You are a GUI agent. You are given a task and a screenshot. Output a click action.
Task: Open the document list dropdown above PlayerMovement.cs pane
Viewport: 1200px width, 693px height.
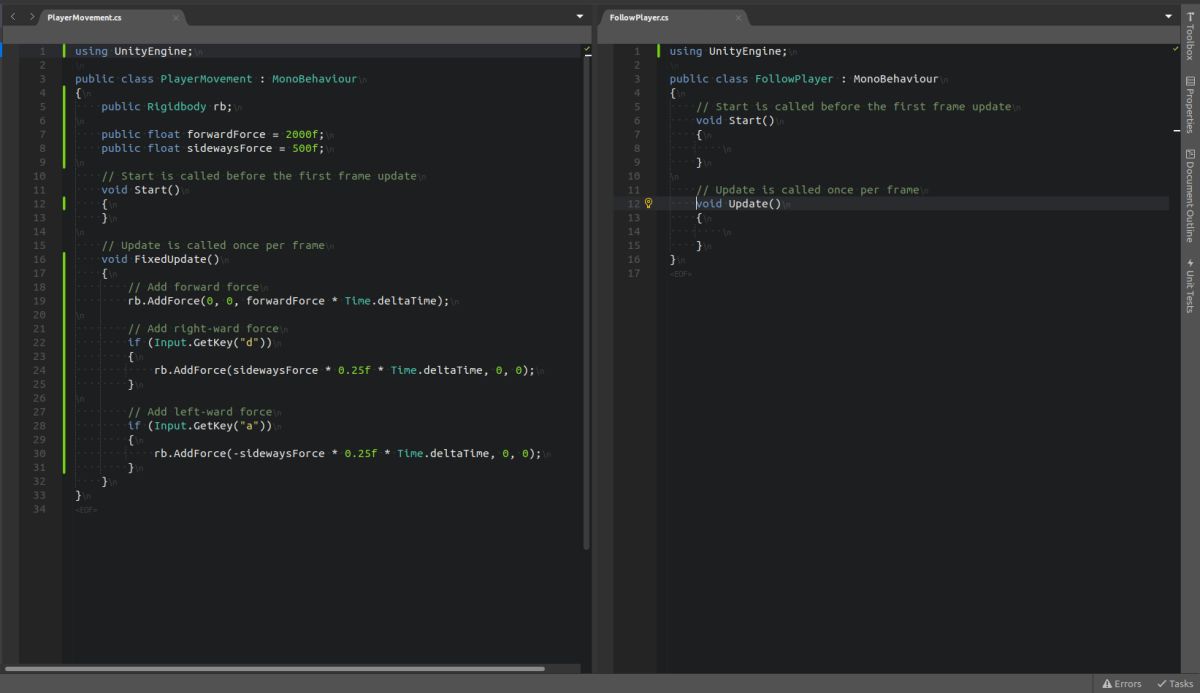pyautogui.click(x=580, y=17)
